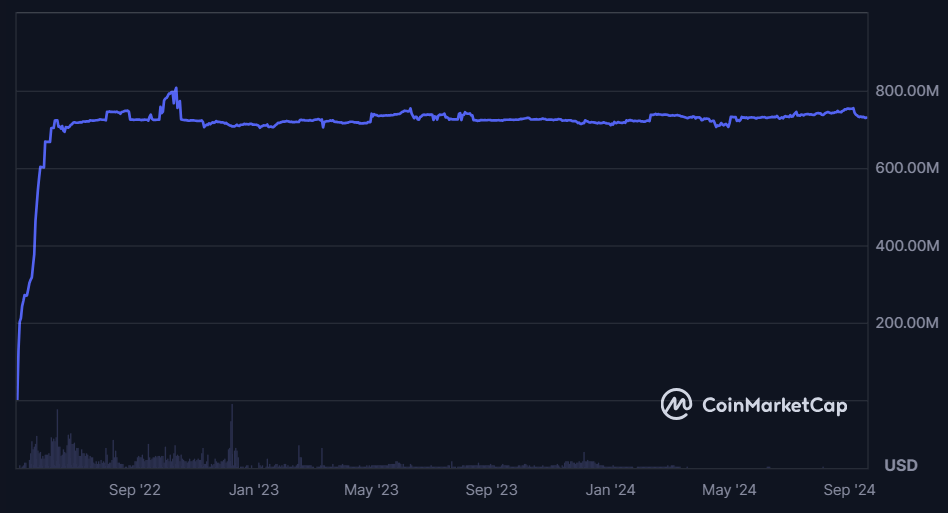The height and width of the screenshot is (513, 948).
Task: Click the blue line's starting point at bottom left
Action: click(x=18, y=397)
